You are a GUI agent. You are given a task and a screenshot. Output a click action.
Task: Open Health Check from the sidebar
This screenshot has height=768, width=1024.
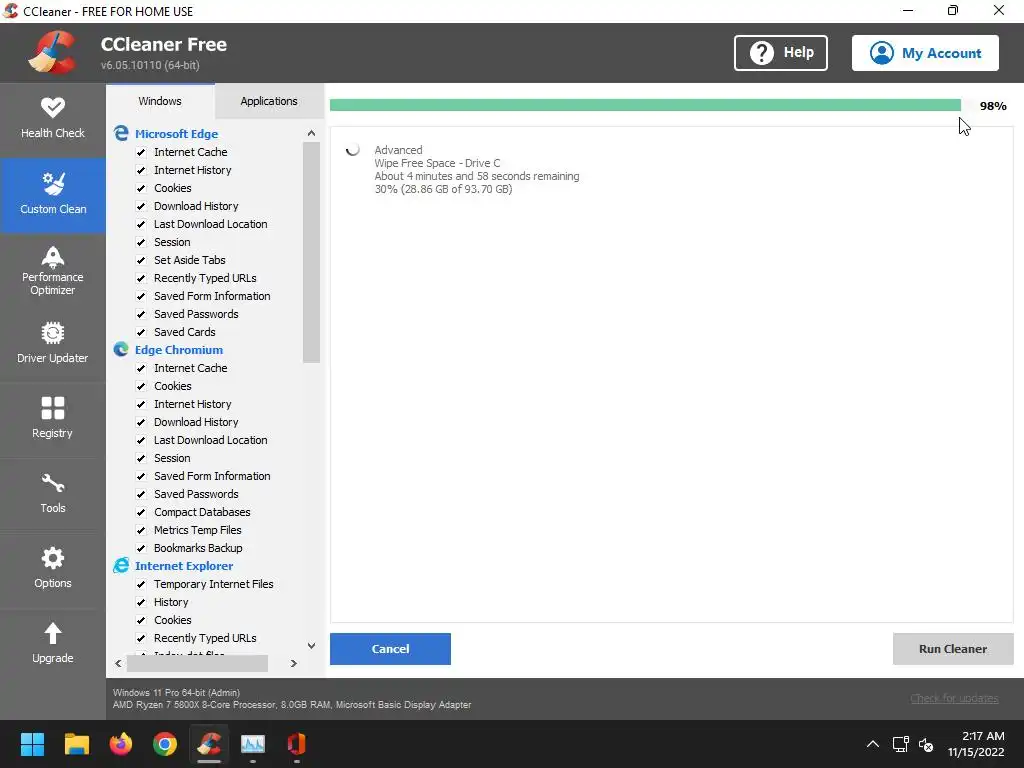[52, 119]
